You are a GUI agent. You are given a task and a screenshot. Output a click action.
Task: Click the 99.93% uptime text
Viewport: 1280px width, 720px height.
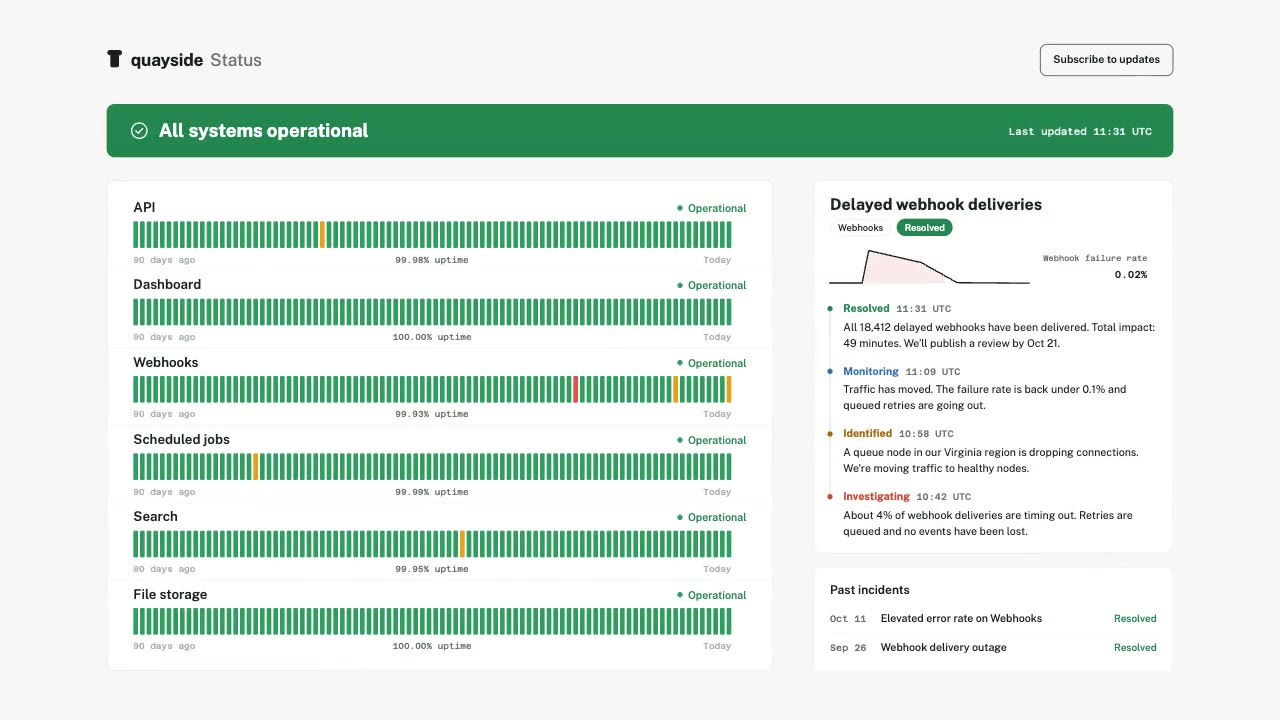point(432,414)
